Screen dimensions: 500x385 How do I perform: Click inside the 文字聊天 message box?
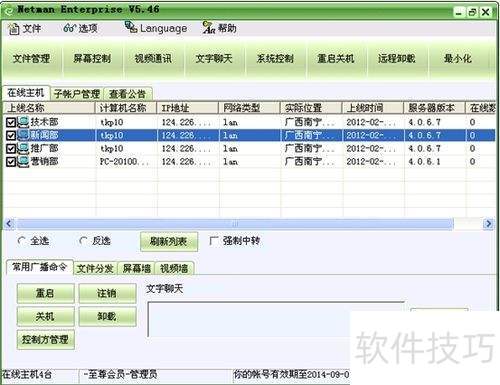click(276, 319)
